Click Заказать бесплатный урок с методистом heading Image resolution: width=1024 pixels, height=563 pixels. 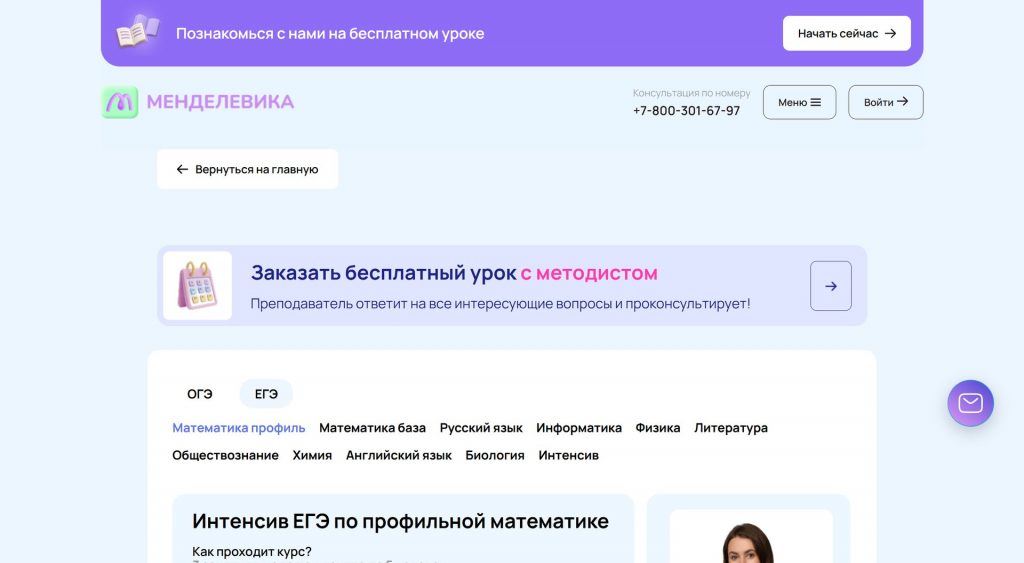[454, 272]
